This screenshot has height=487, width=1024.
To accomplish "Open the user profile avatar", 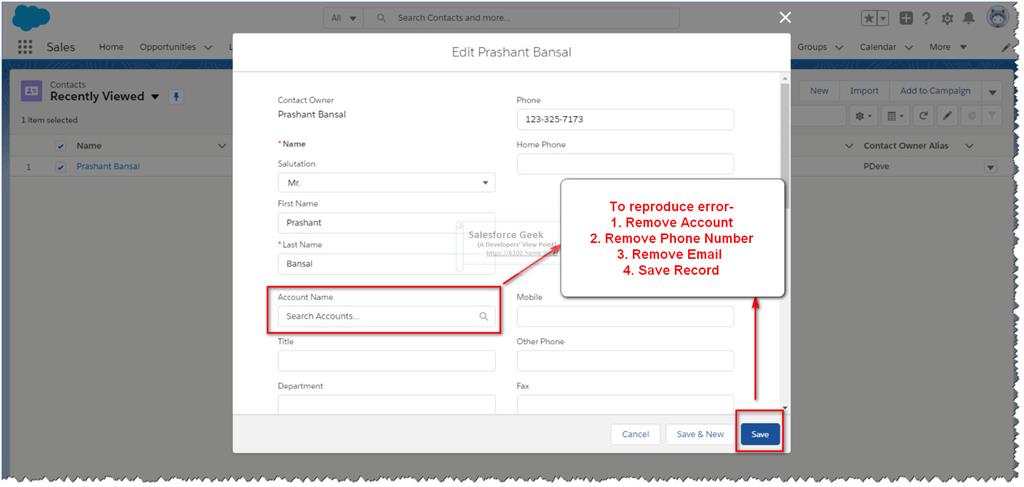I will (x=998, y=18).
